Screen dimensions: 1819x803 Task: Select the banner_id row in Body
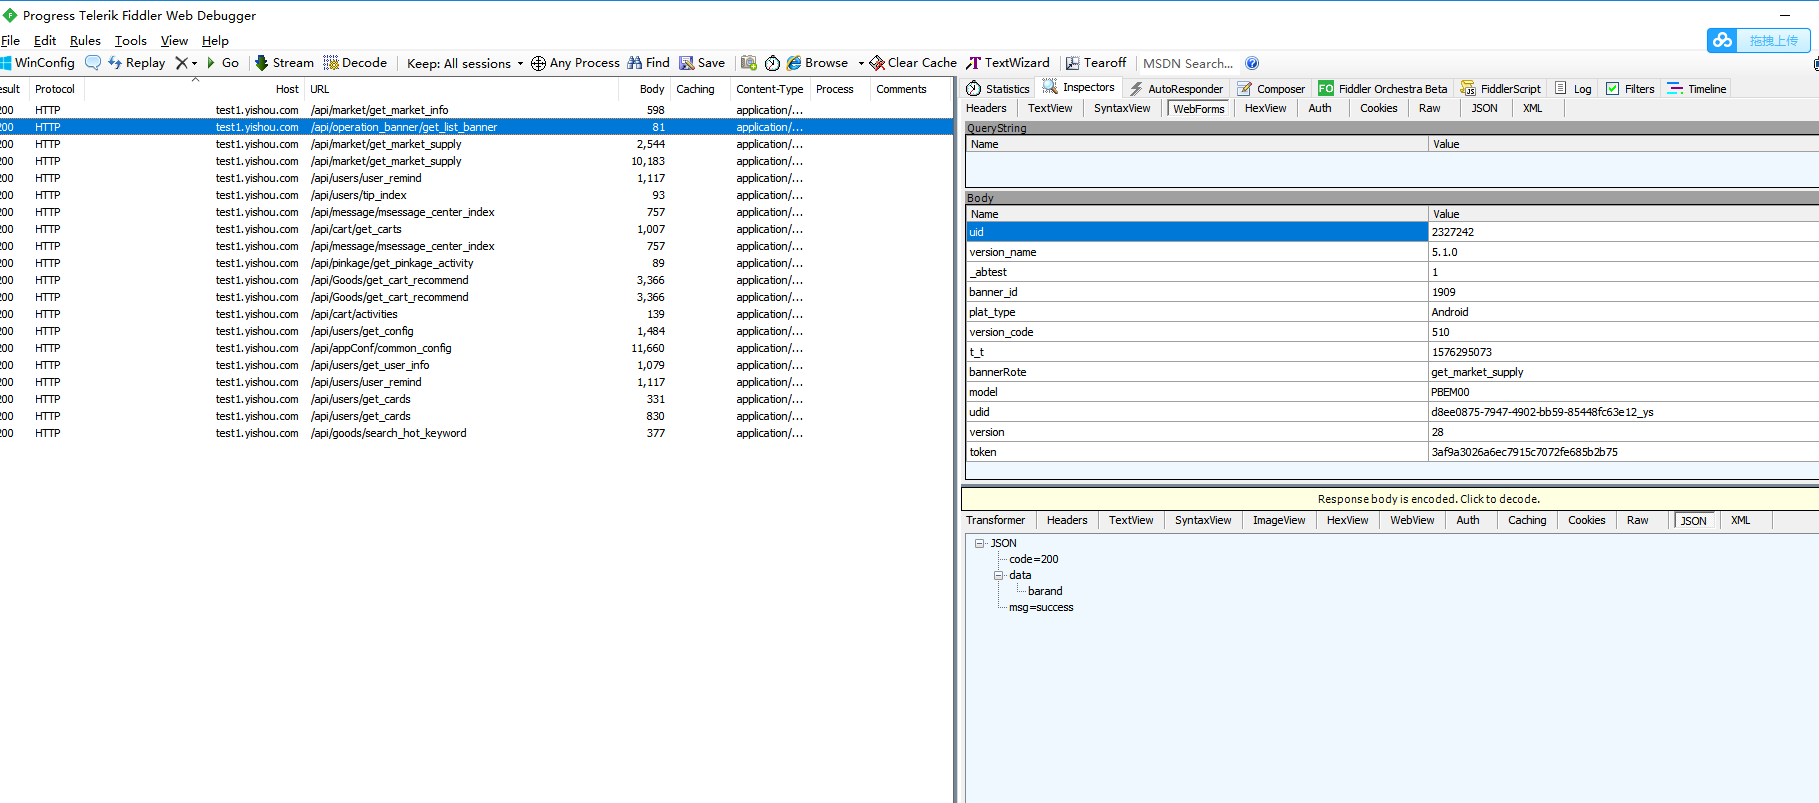tap(1392, 292)
